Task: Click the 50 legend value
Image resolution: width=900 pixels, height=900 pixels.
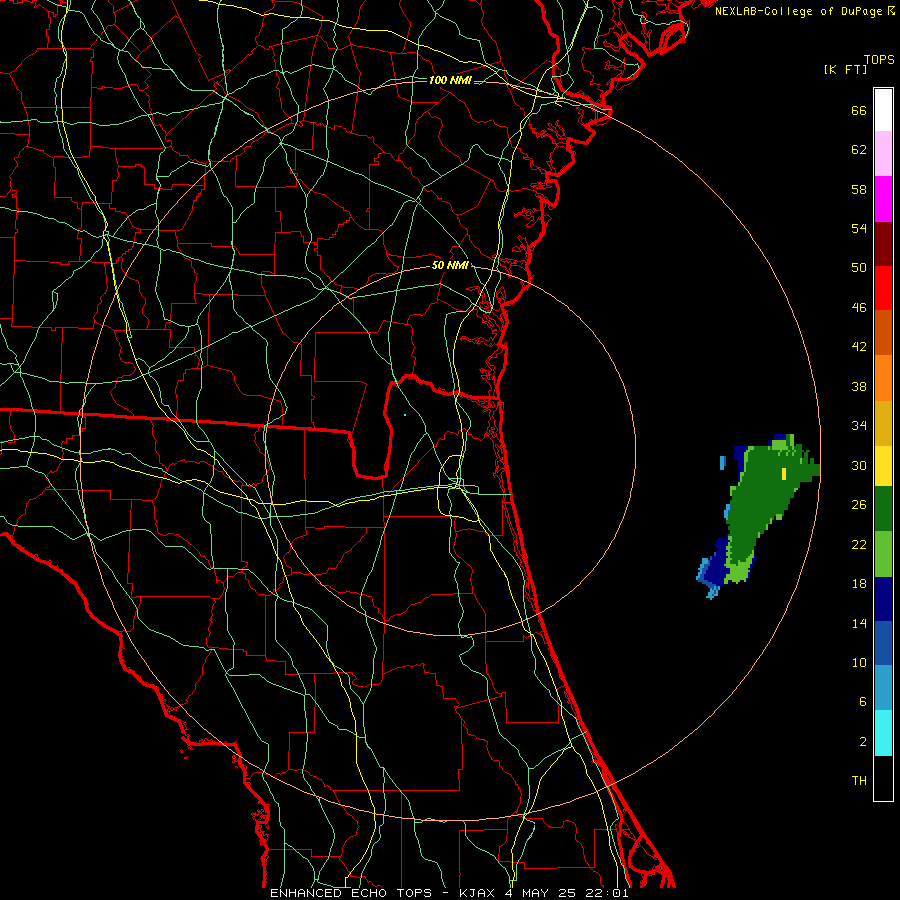Action: (x=859, y=268)
